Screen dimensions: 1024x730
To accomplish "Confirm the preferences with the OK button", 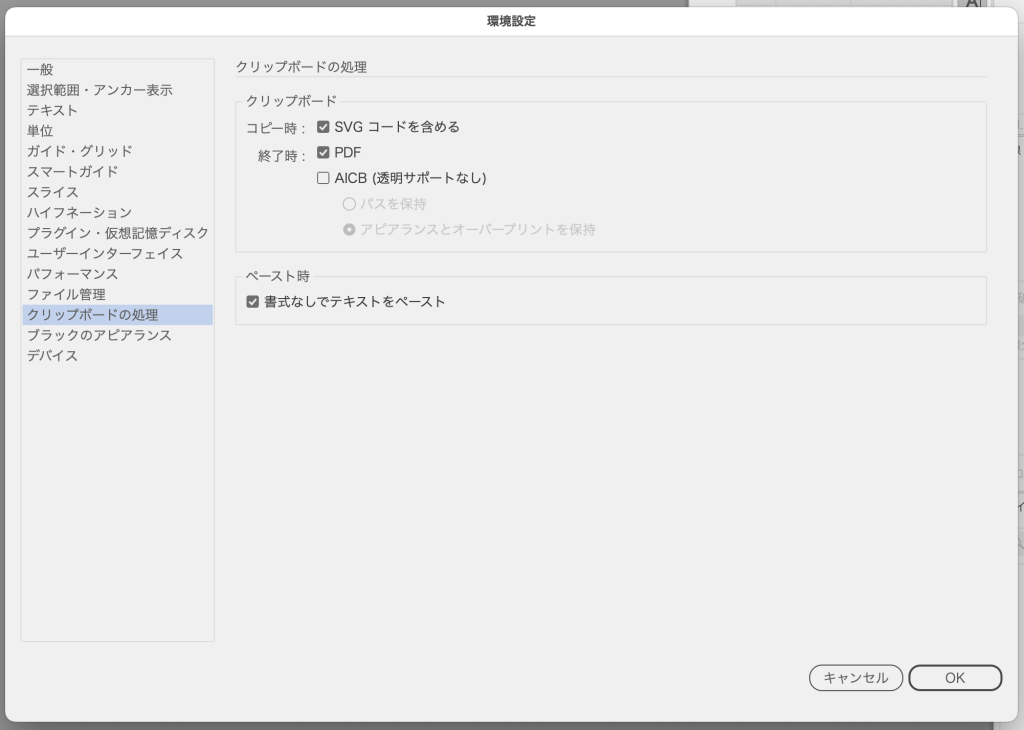I will tap(954, 678).
